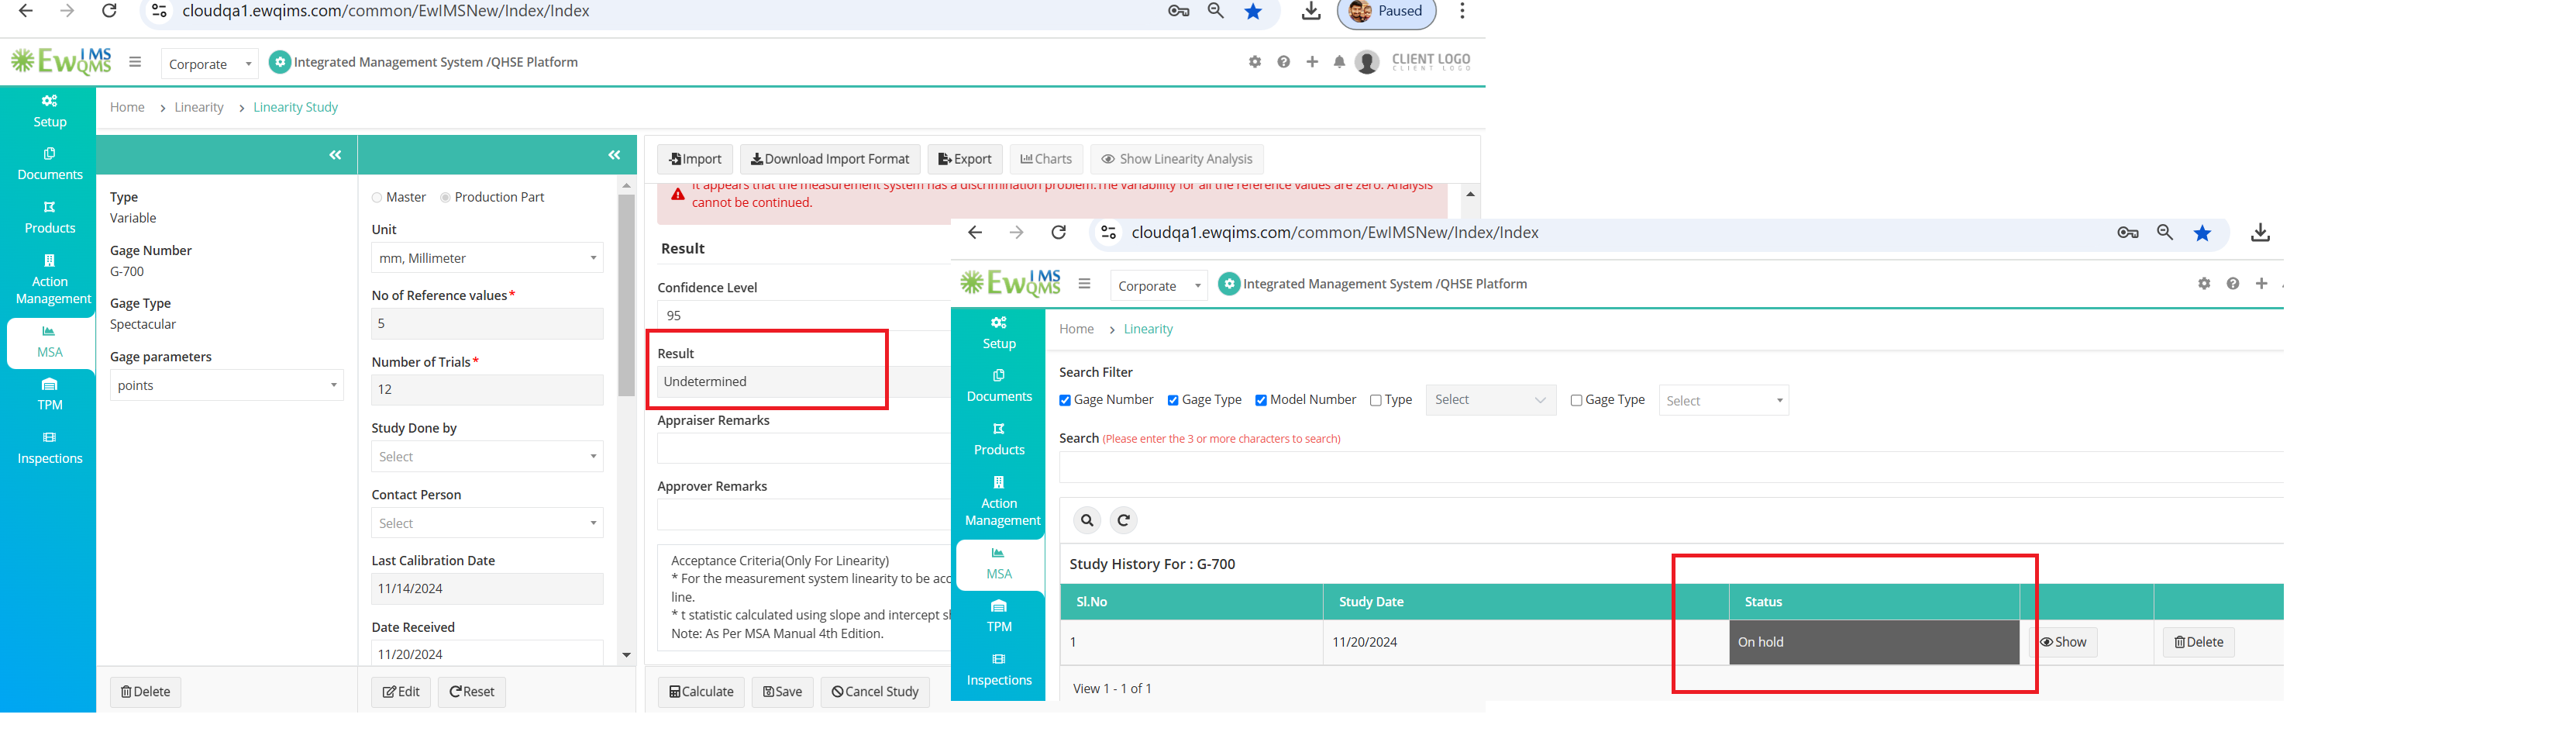Select MSA in the right window sidebar
Viewport: 2576px width, 742px height.
(x=998, y=564)
